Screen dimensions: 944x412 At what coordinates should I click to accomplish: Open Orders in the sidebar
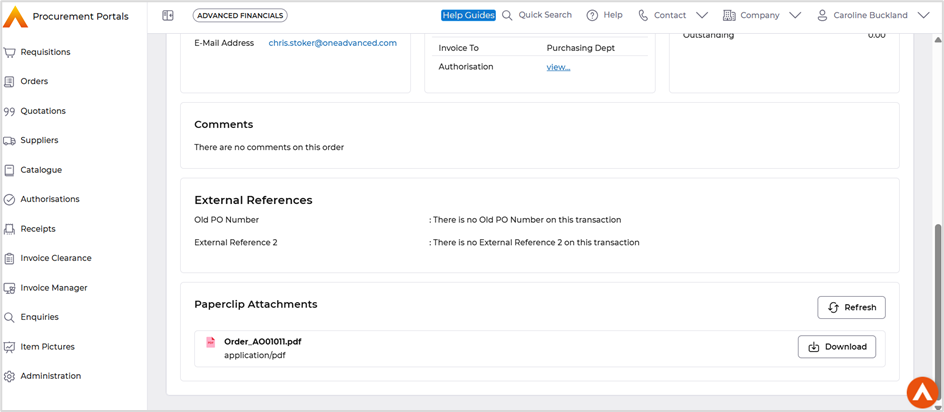point(34,81)
